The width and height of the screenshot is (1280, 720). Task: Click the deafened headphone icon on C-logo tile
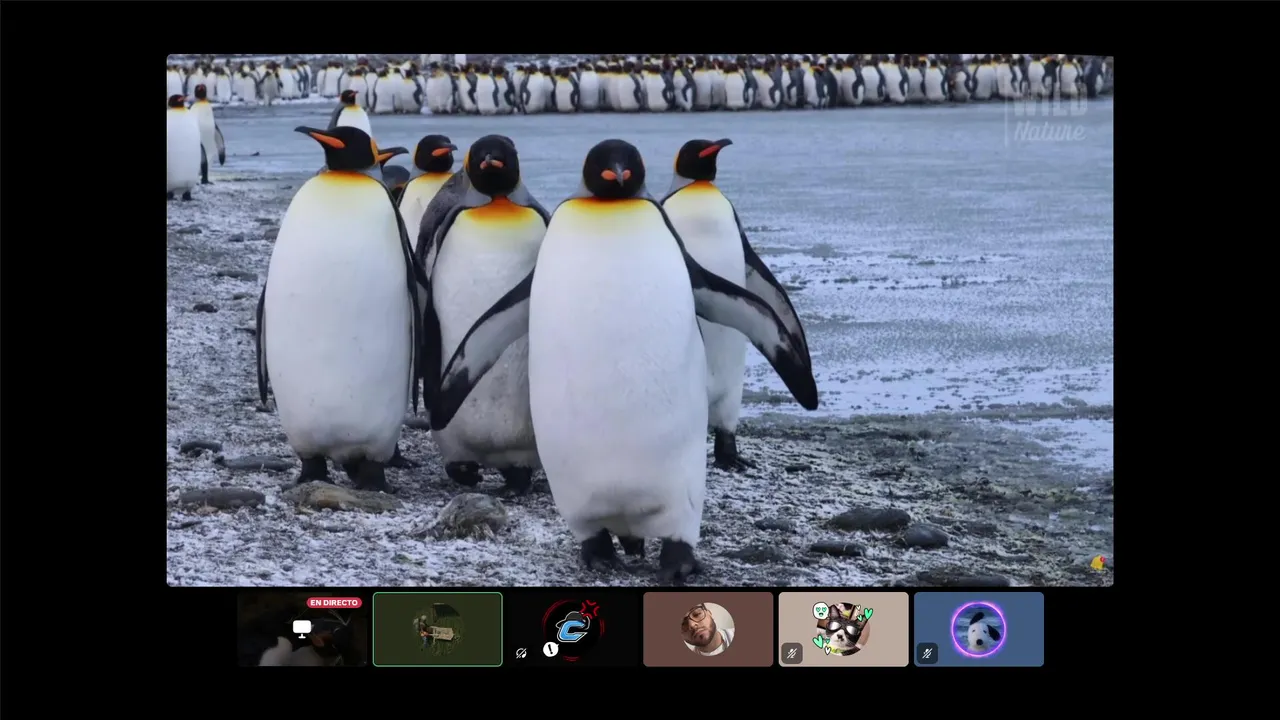[x=521, y=653]
